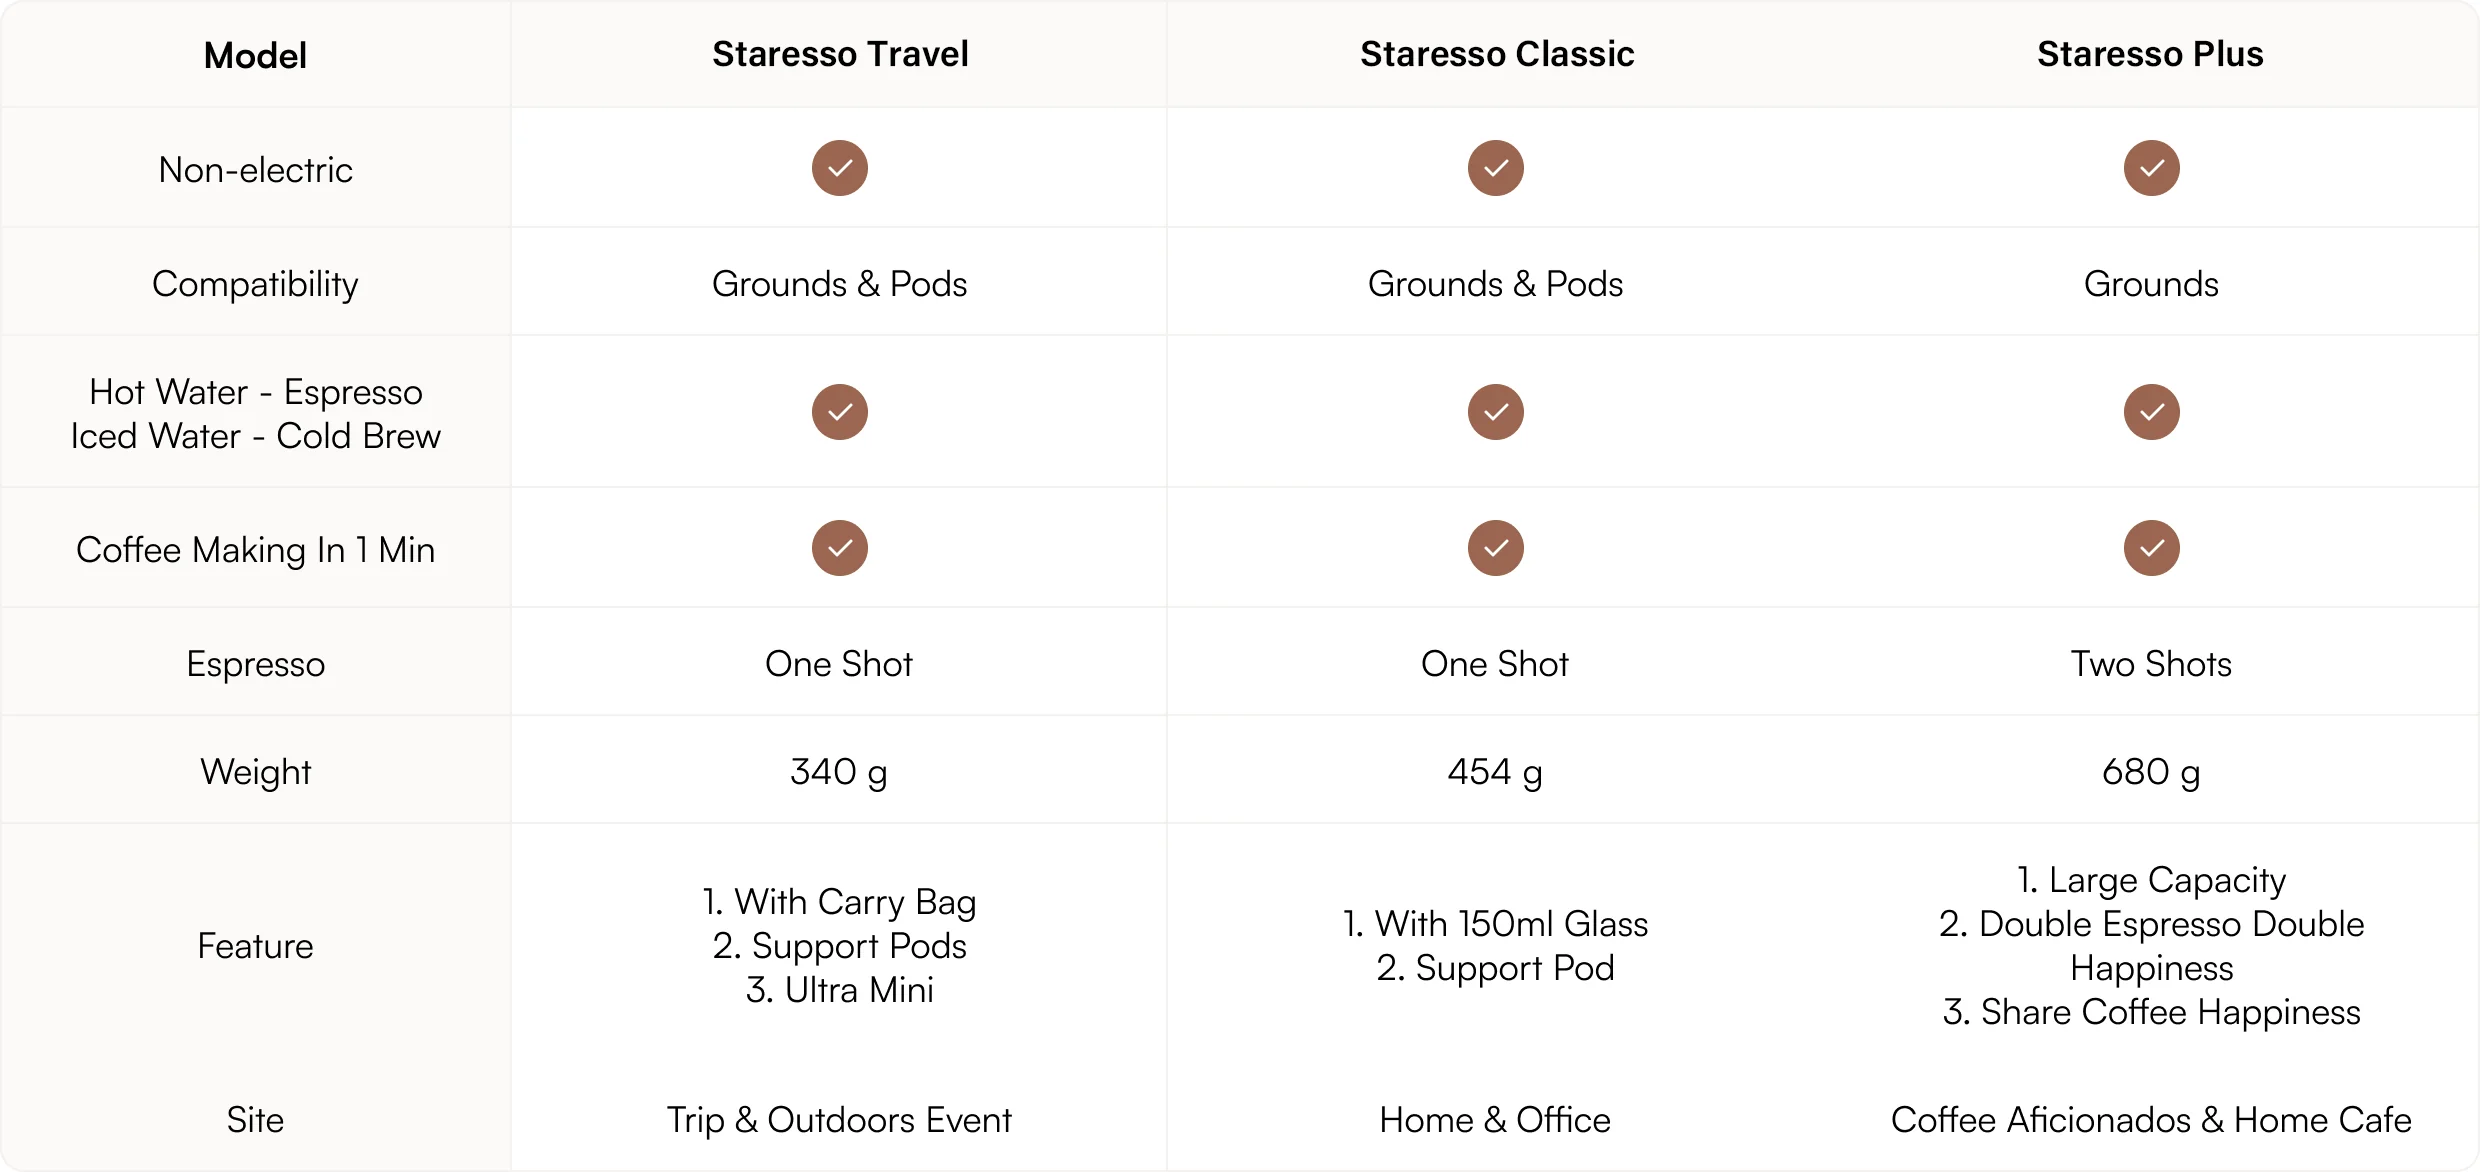2480x1172 pixels.
Task: Select the Staresso Classic column header
Action: tap(1496, 54)
